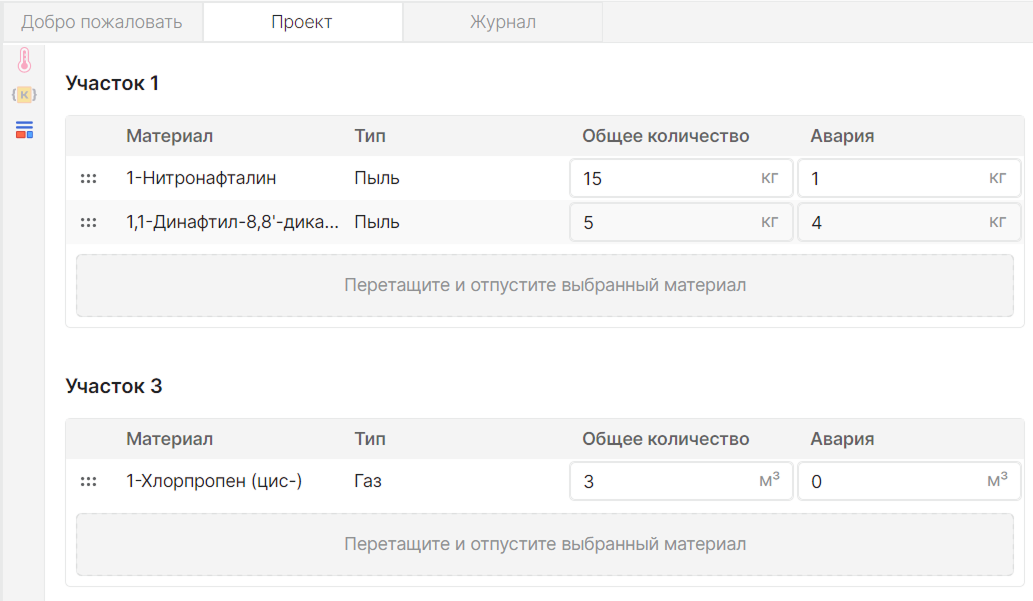The height and width of the screenshot is (601, 1033).
Task: Click the Участок 3 heading
Action: pyautogui.click(x=114, y=386)
